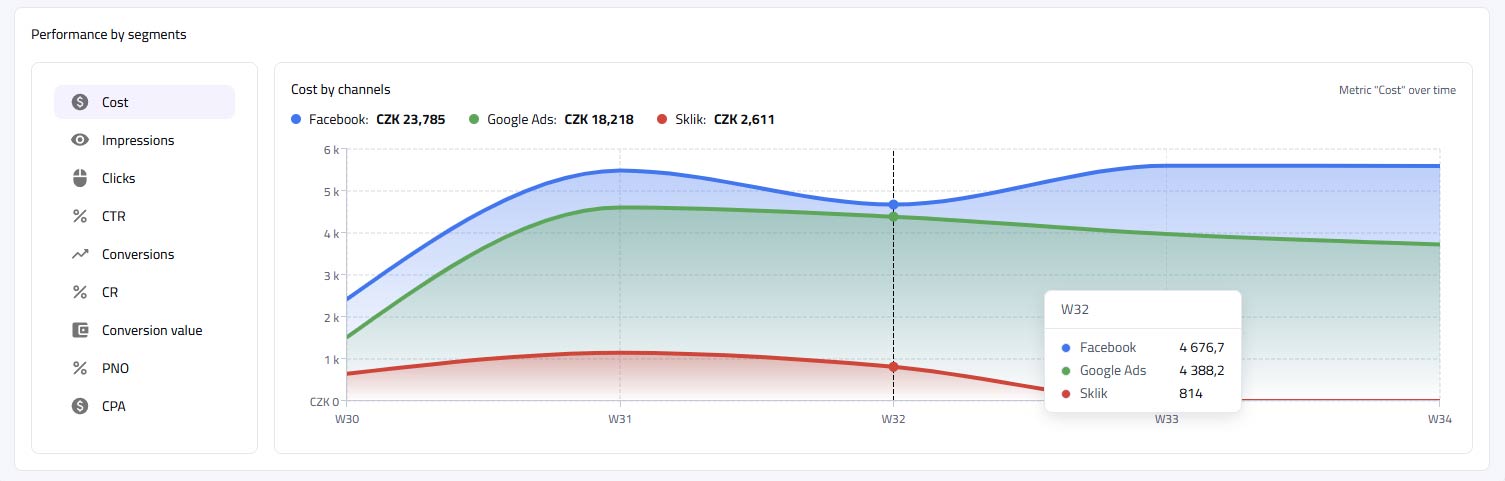Click the Impressions eye icon
1505x481 pixels.
tap(80, 140)
